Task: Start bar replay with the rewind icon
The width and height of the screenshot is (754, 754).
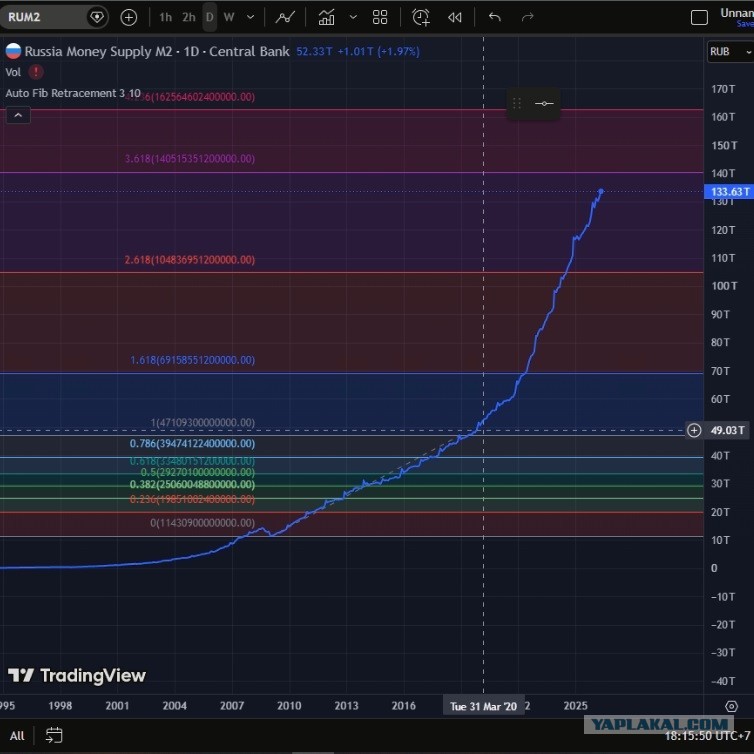Action: pyautogui.click(x=455, y=17)
